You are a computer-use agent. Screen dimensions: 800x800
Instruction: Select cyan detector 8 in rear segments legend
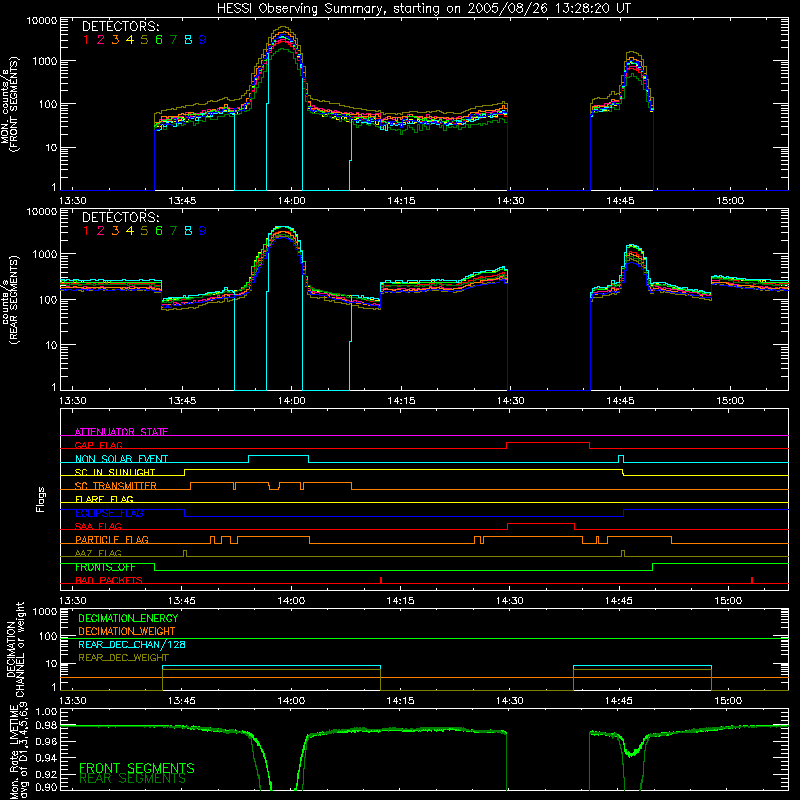[188, 231]
